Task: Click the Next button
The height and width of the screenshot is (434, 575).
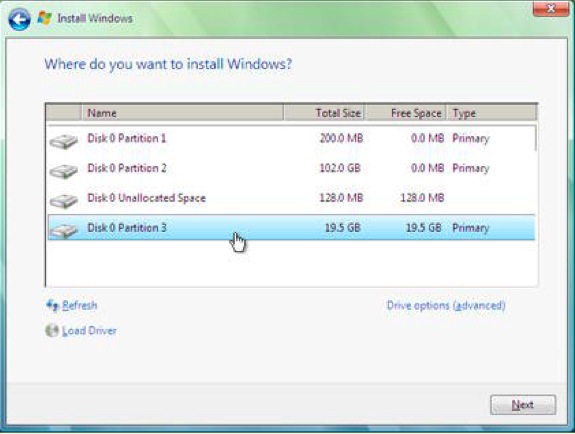Action: coord(523,405)
